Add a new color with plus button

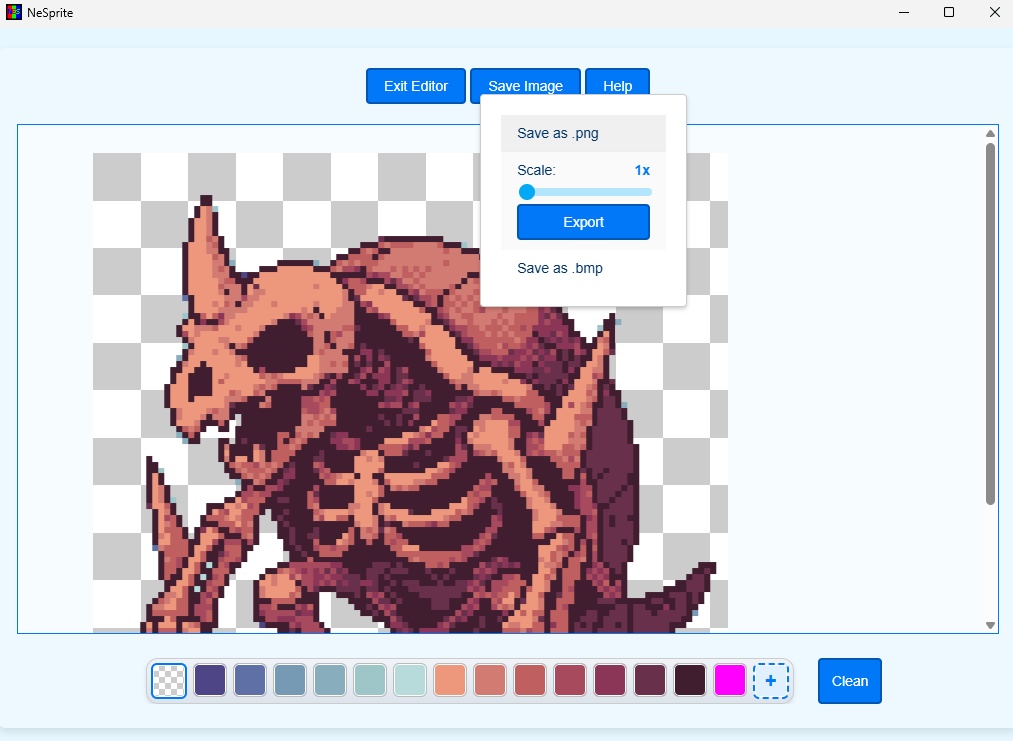(771, 681)
